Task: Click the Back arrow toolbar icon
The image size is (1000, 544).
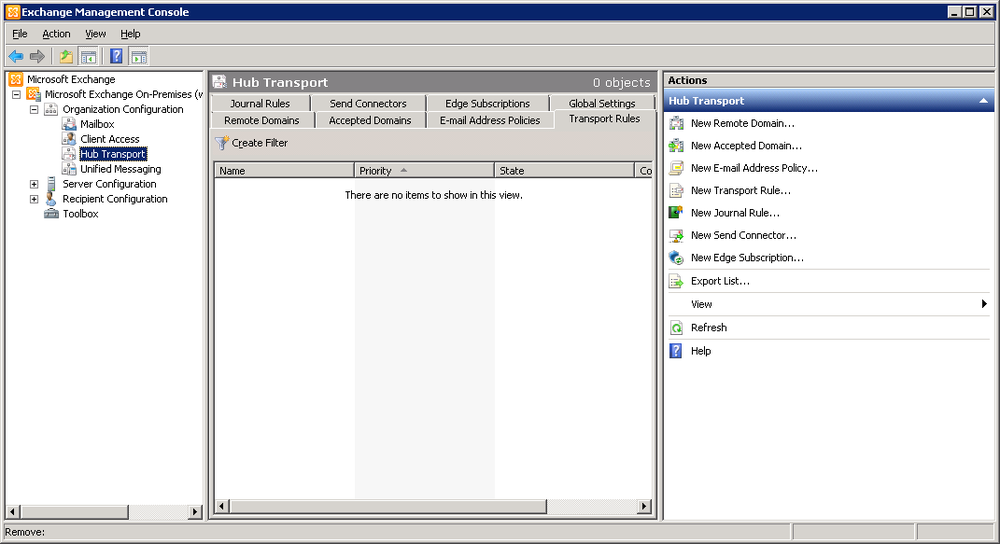Action: tap(16, 57)
